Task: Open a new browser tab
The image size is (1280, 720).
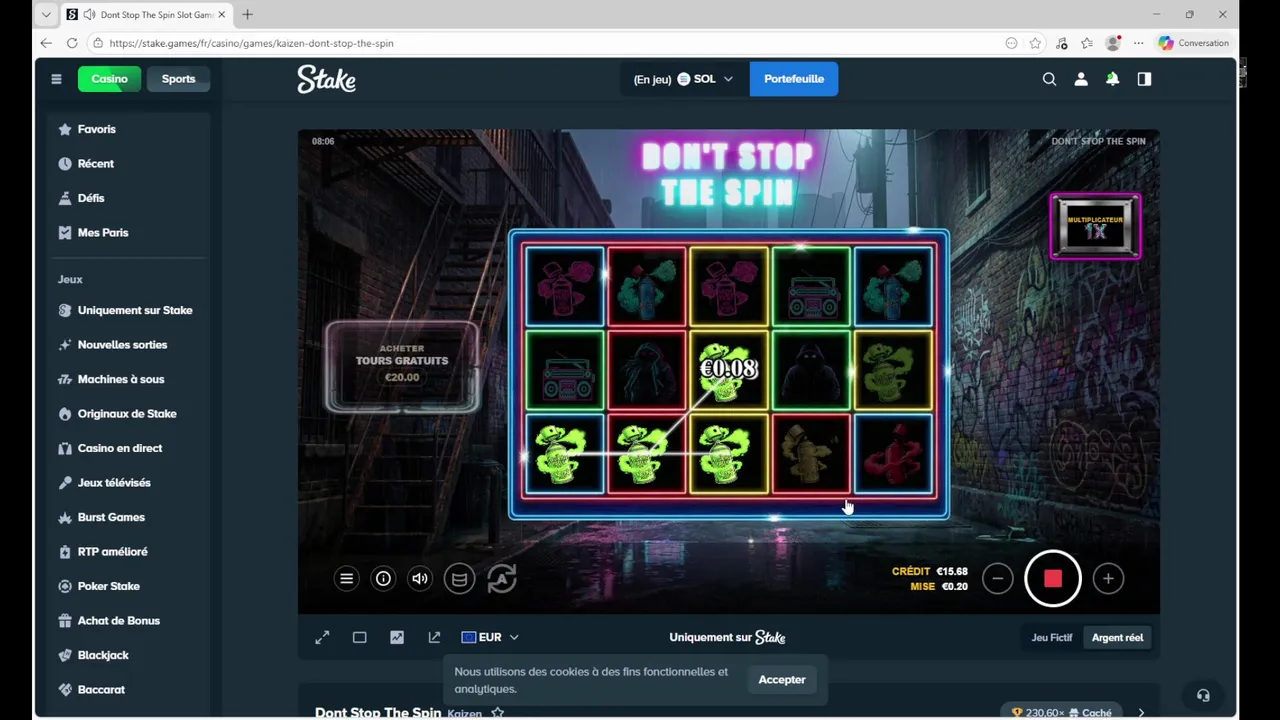Action: (247, 14)
